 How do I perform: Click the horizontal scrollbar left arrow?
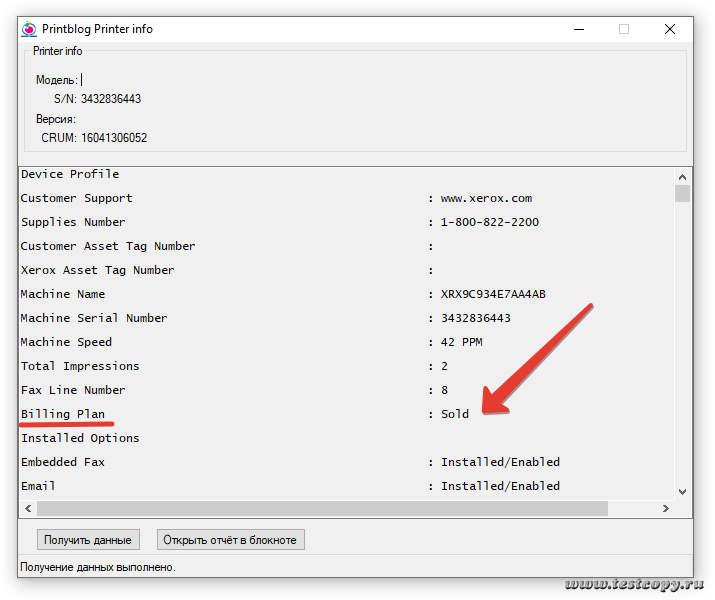[27, 509]
